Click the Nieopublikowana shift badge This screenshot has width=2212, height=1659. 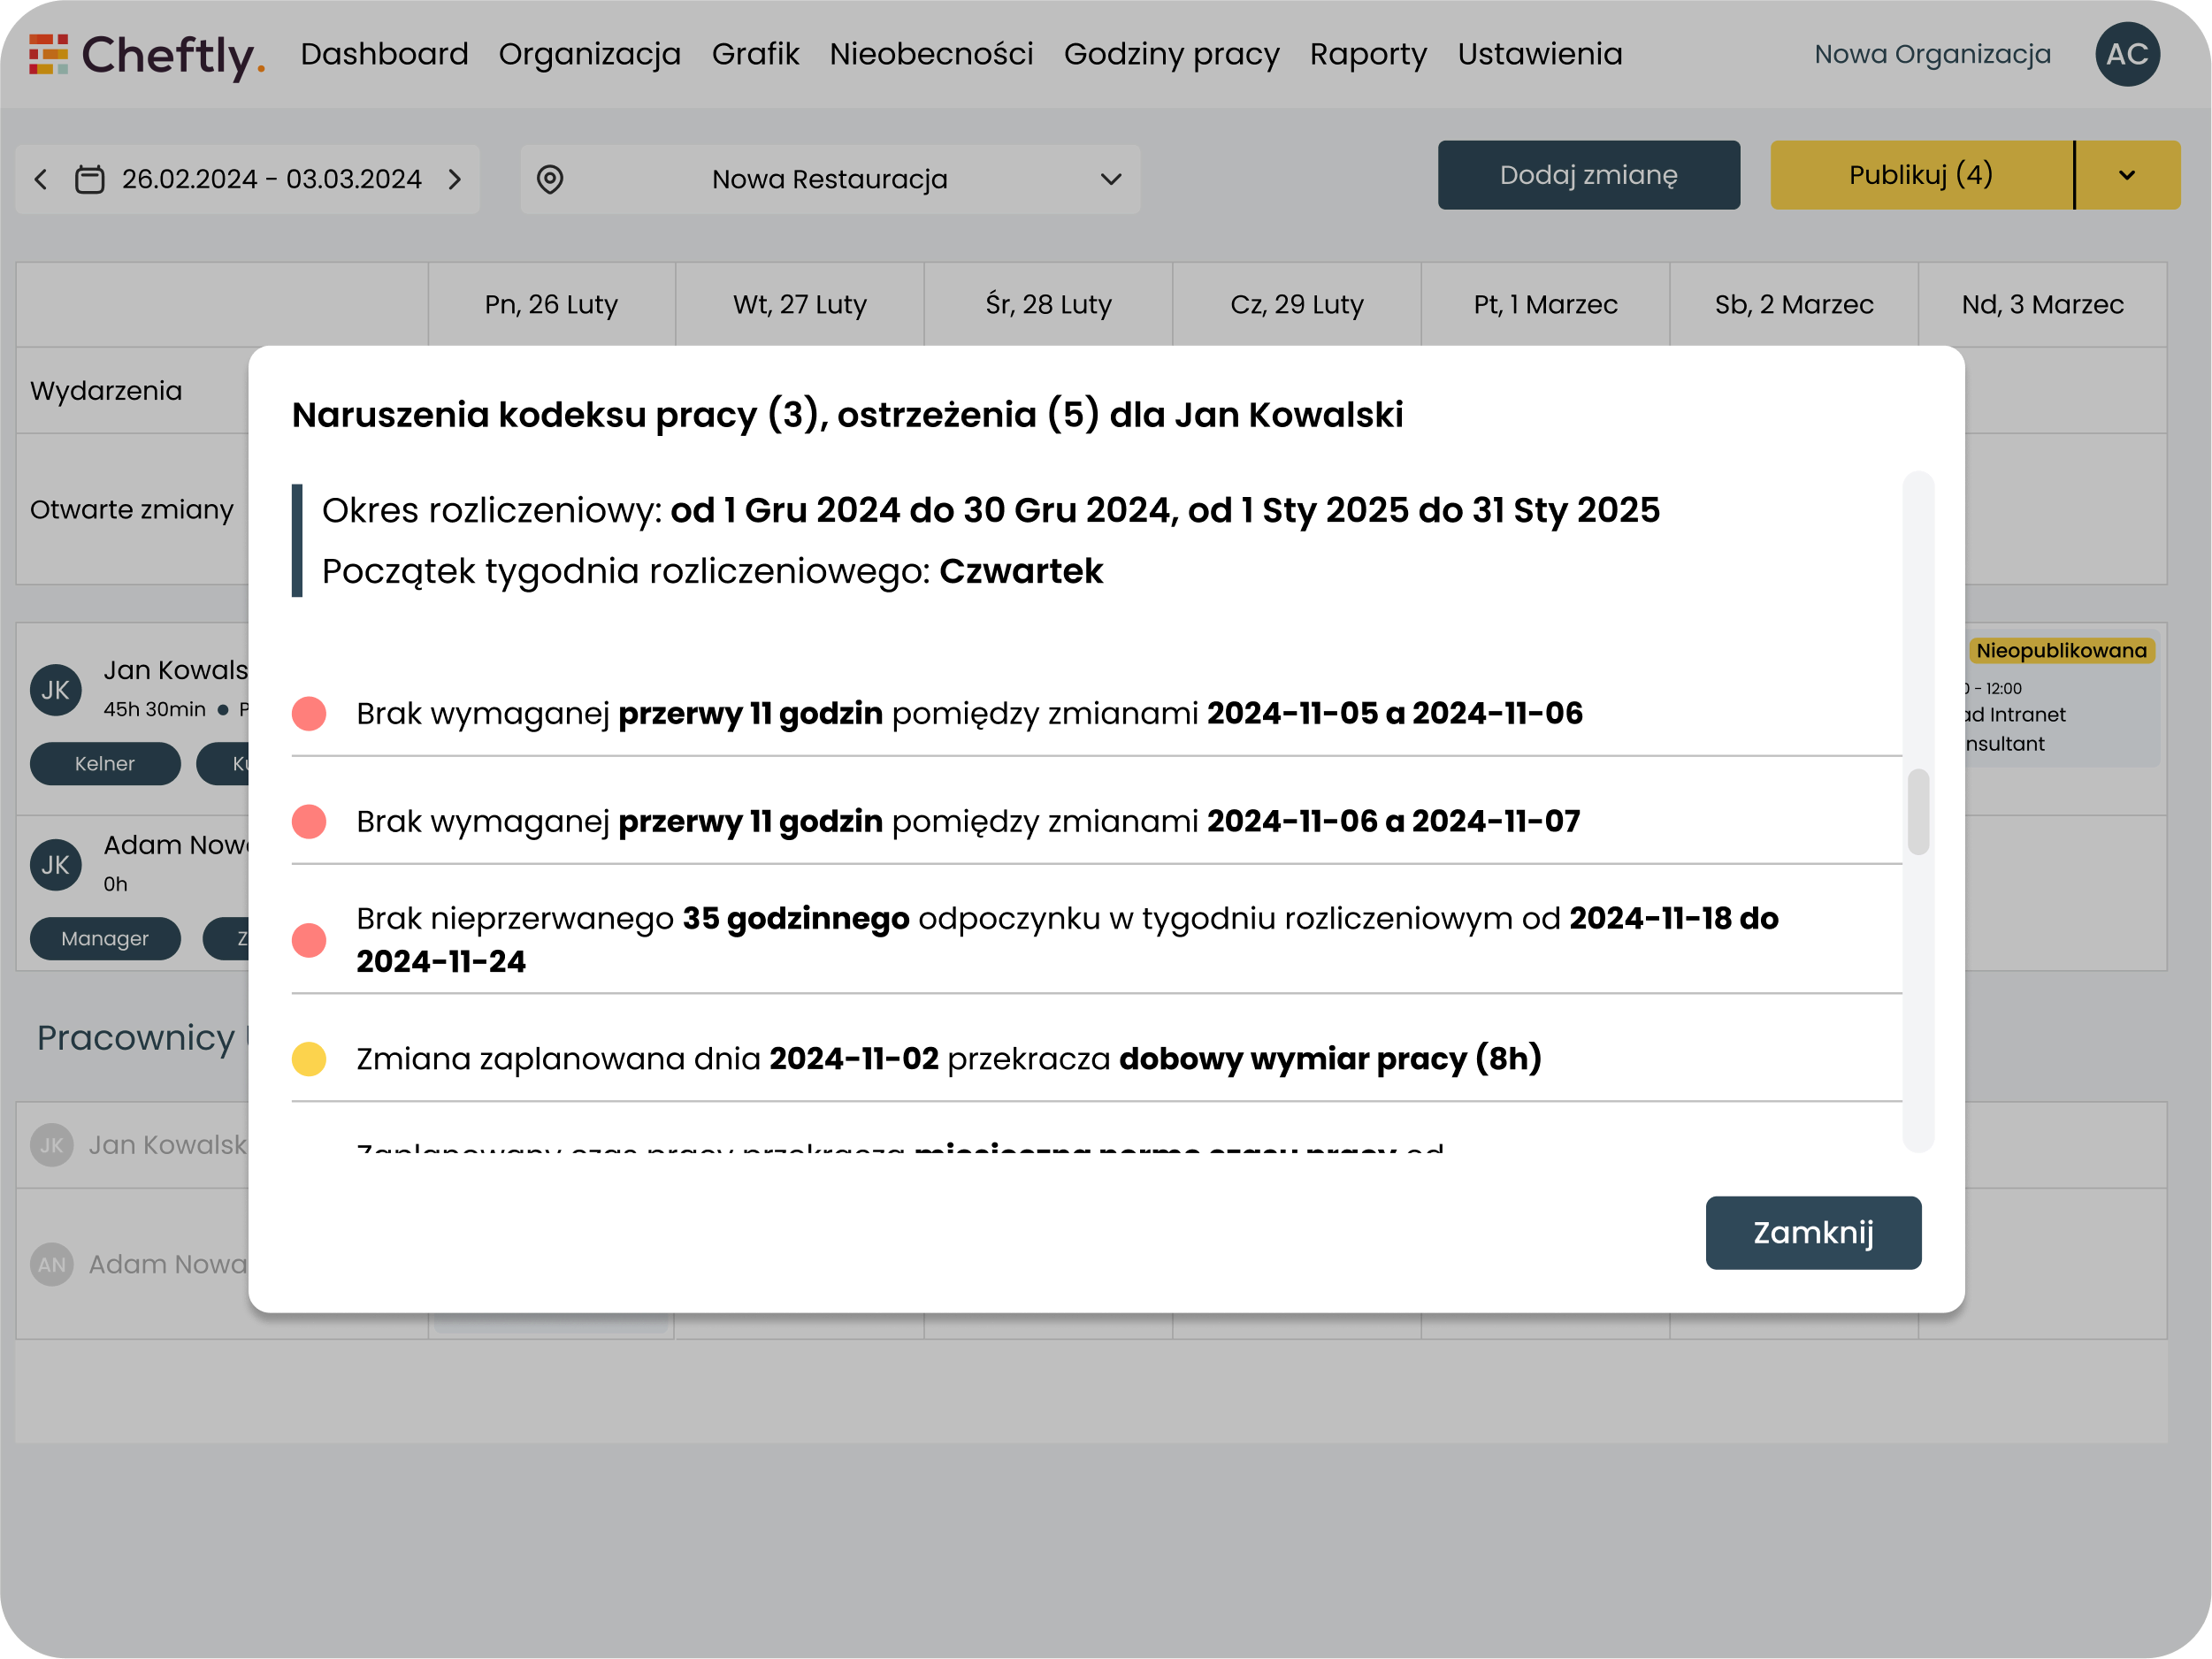[2061, 651]
